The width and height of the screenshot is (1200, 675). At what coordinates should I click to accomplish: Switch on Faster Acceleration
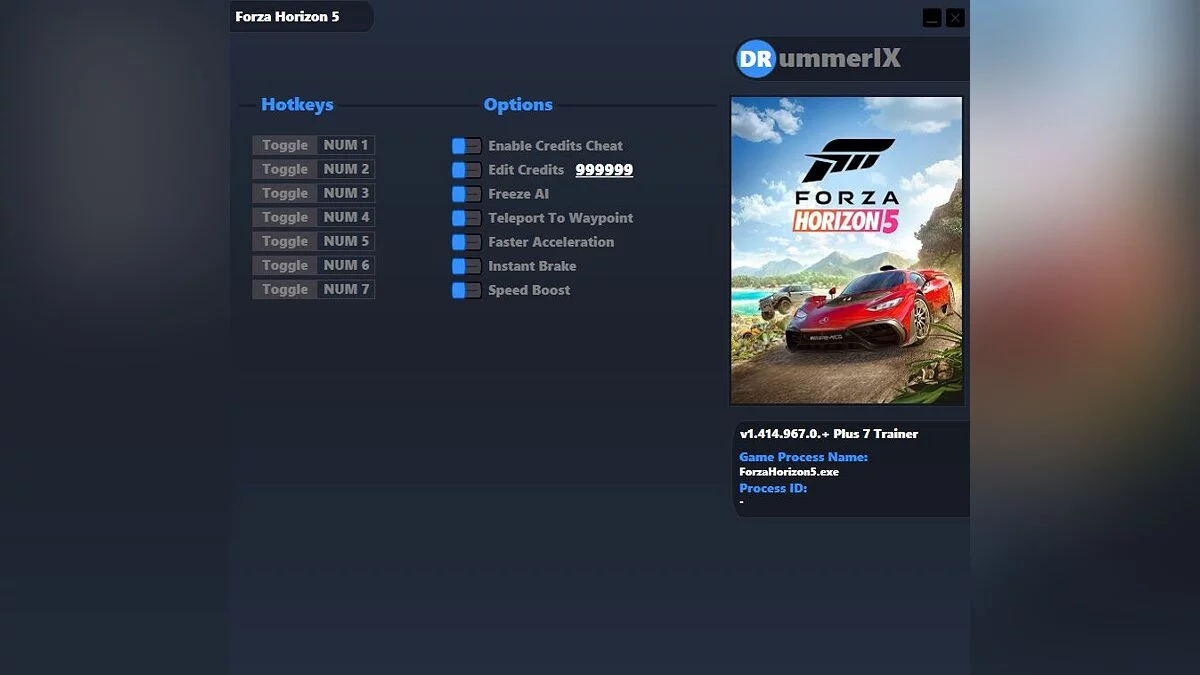(x=466, y=241)
